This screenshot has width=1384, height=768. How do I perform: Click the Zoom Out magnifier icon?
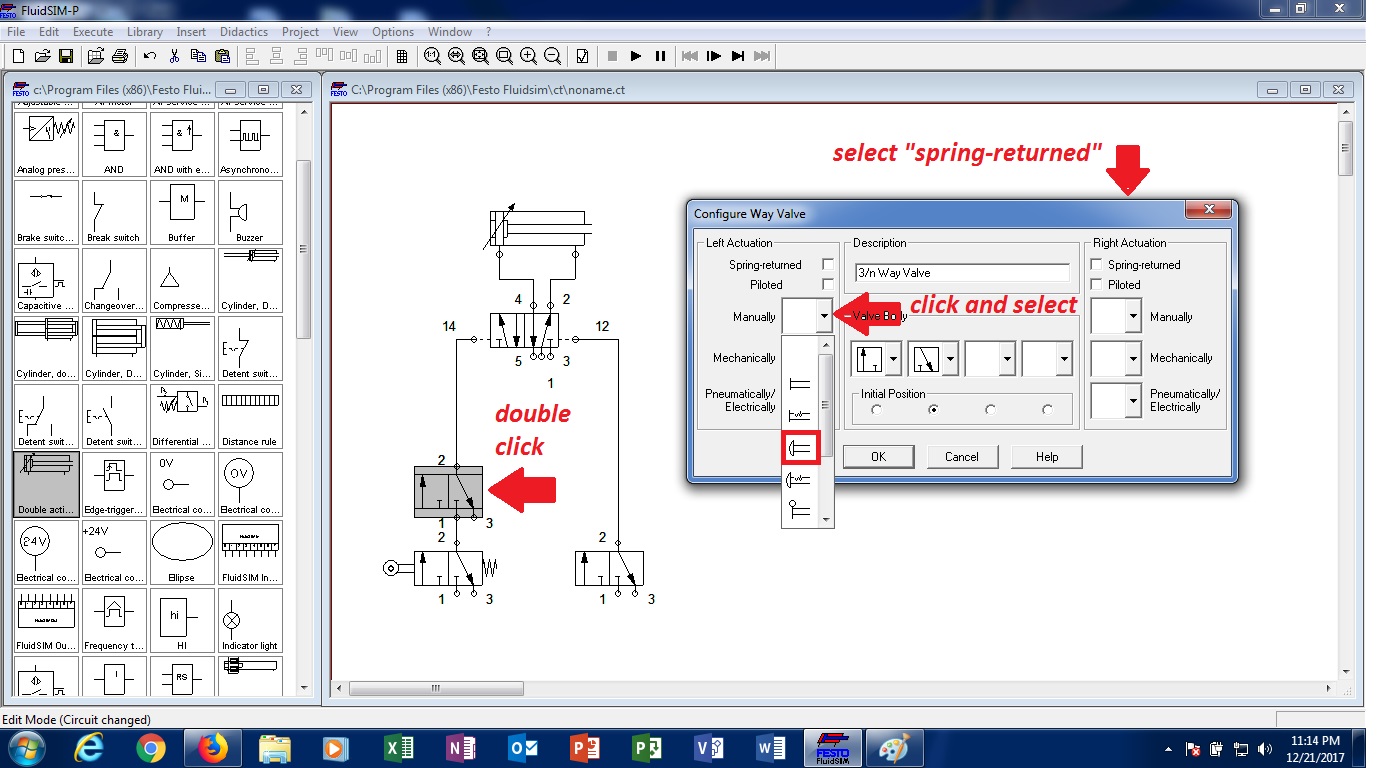(552, 56)
